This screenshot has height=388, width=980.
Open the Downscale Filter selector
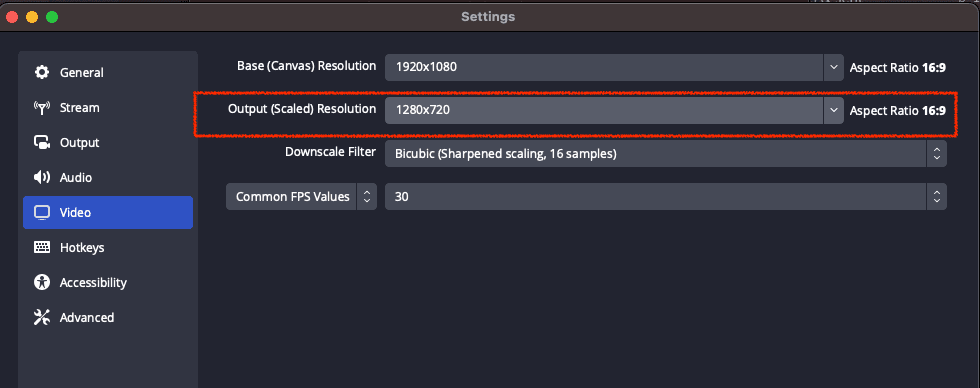click(666, 154)
